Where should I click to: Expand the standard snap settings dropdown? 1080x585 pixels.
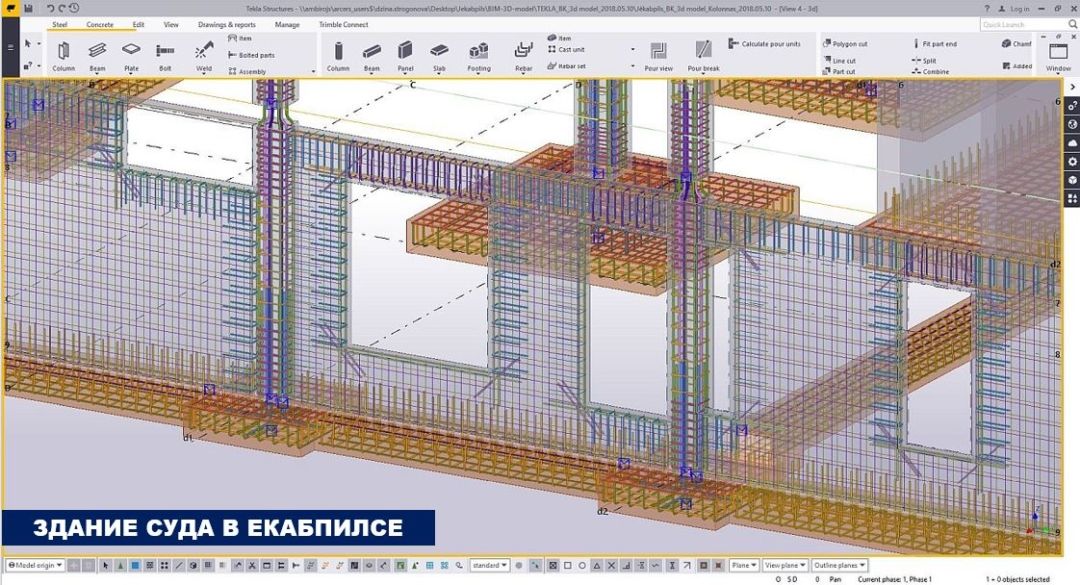coord(489,565)
